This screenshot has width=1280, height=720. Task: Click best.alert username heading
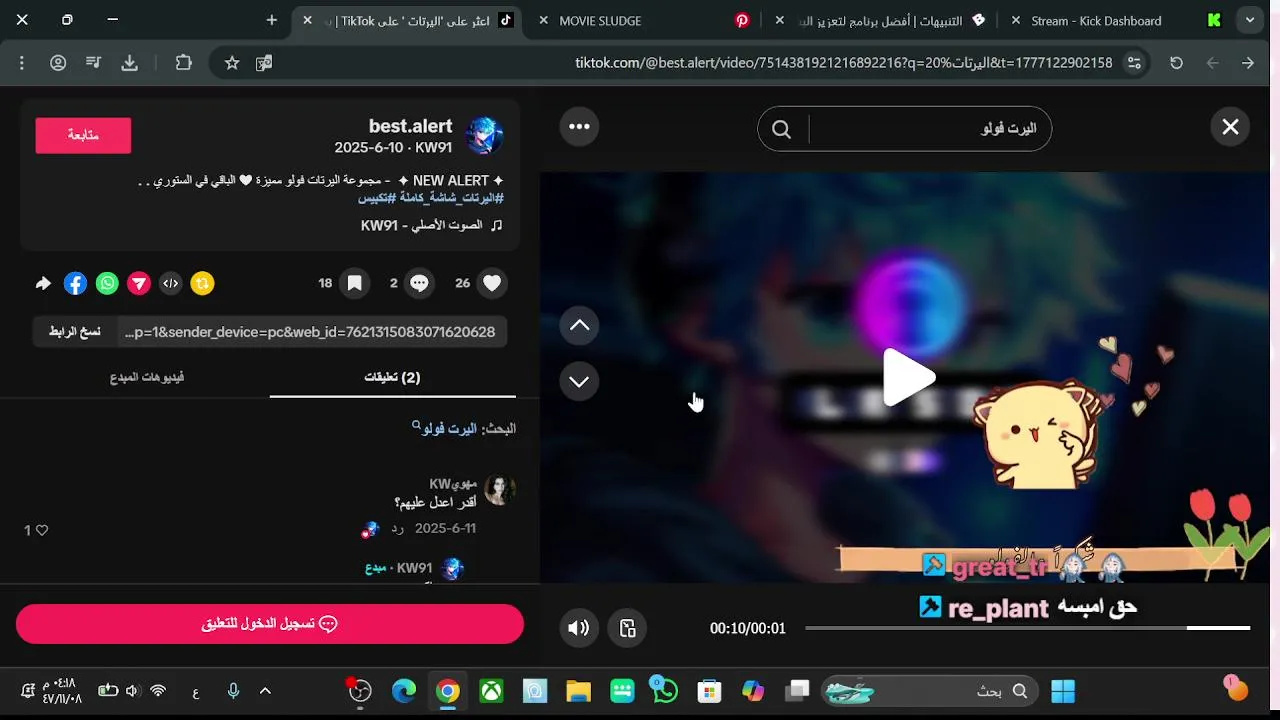click(x=410, y=126)
